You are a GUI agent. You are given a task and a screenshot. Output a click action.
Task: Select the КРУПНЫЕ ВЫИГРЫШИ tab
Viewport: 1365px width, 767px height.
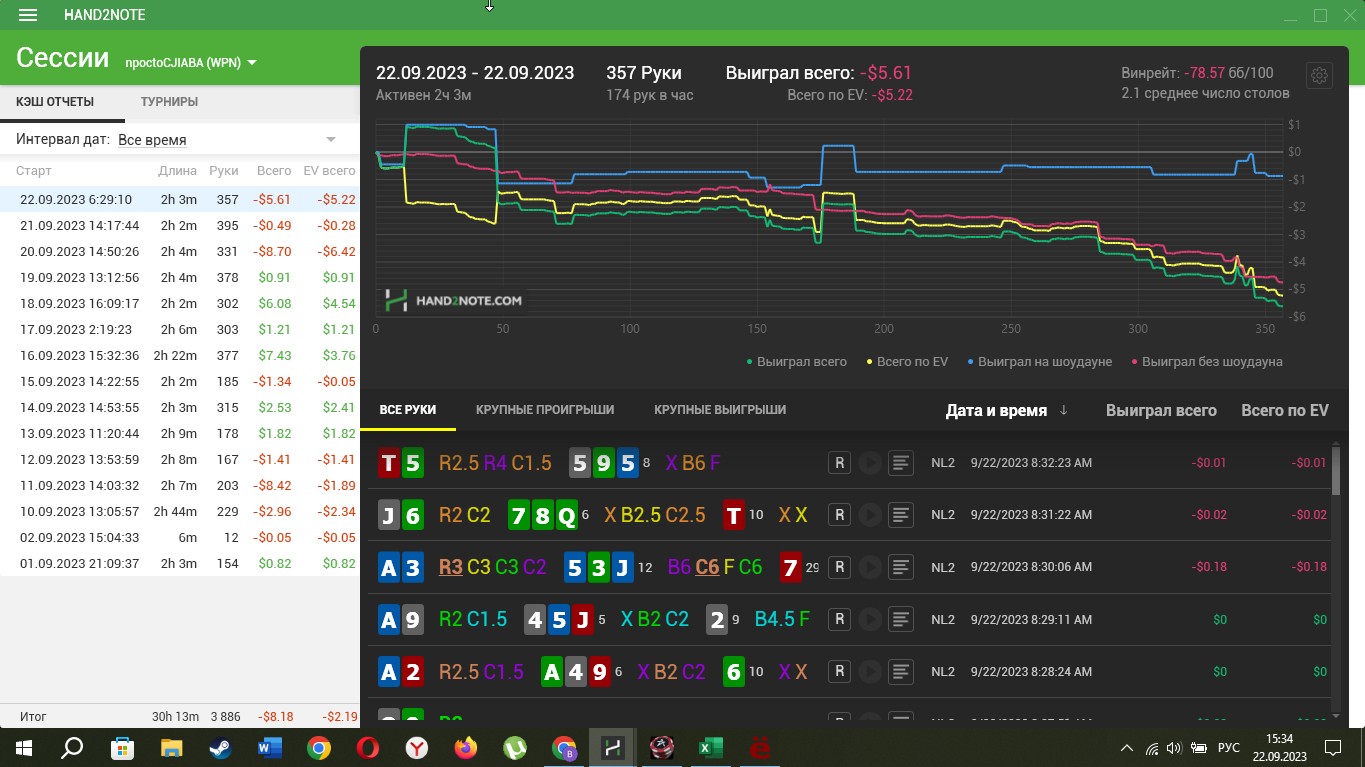click(x=720, y=410)
